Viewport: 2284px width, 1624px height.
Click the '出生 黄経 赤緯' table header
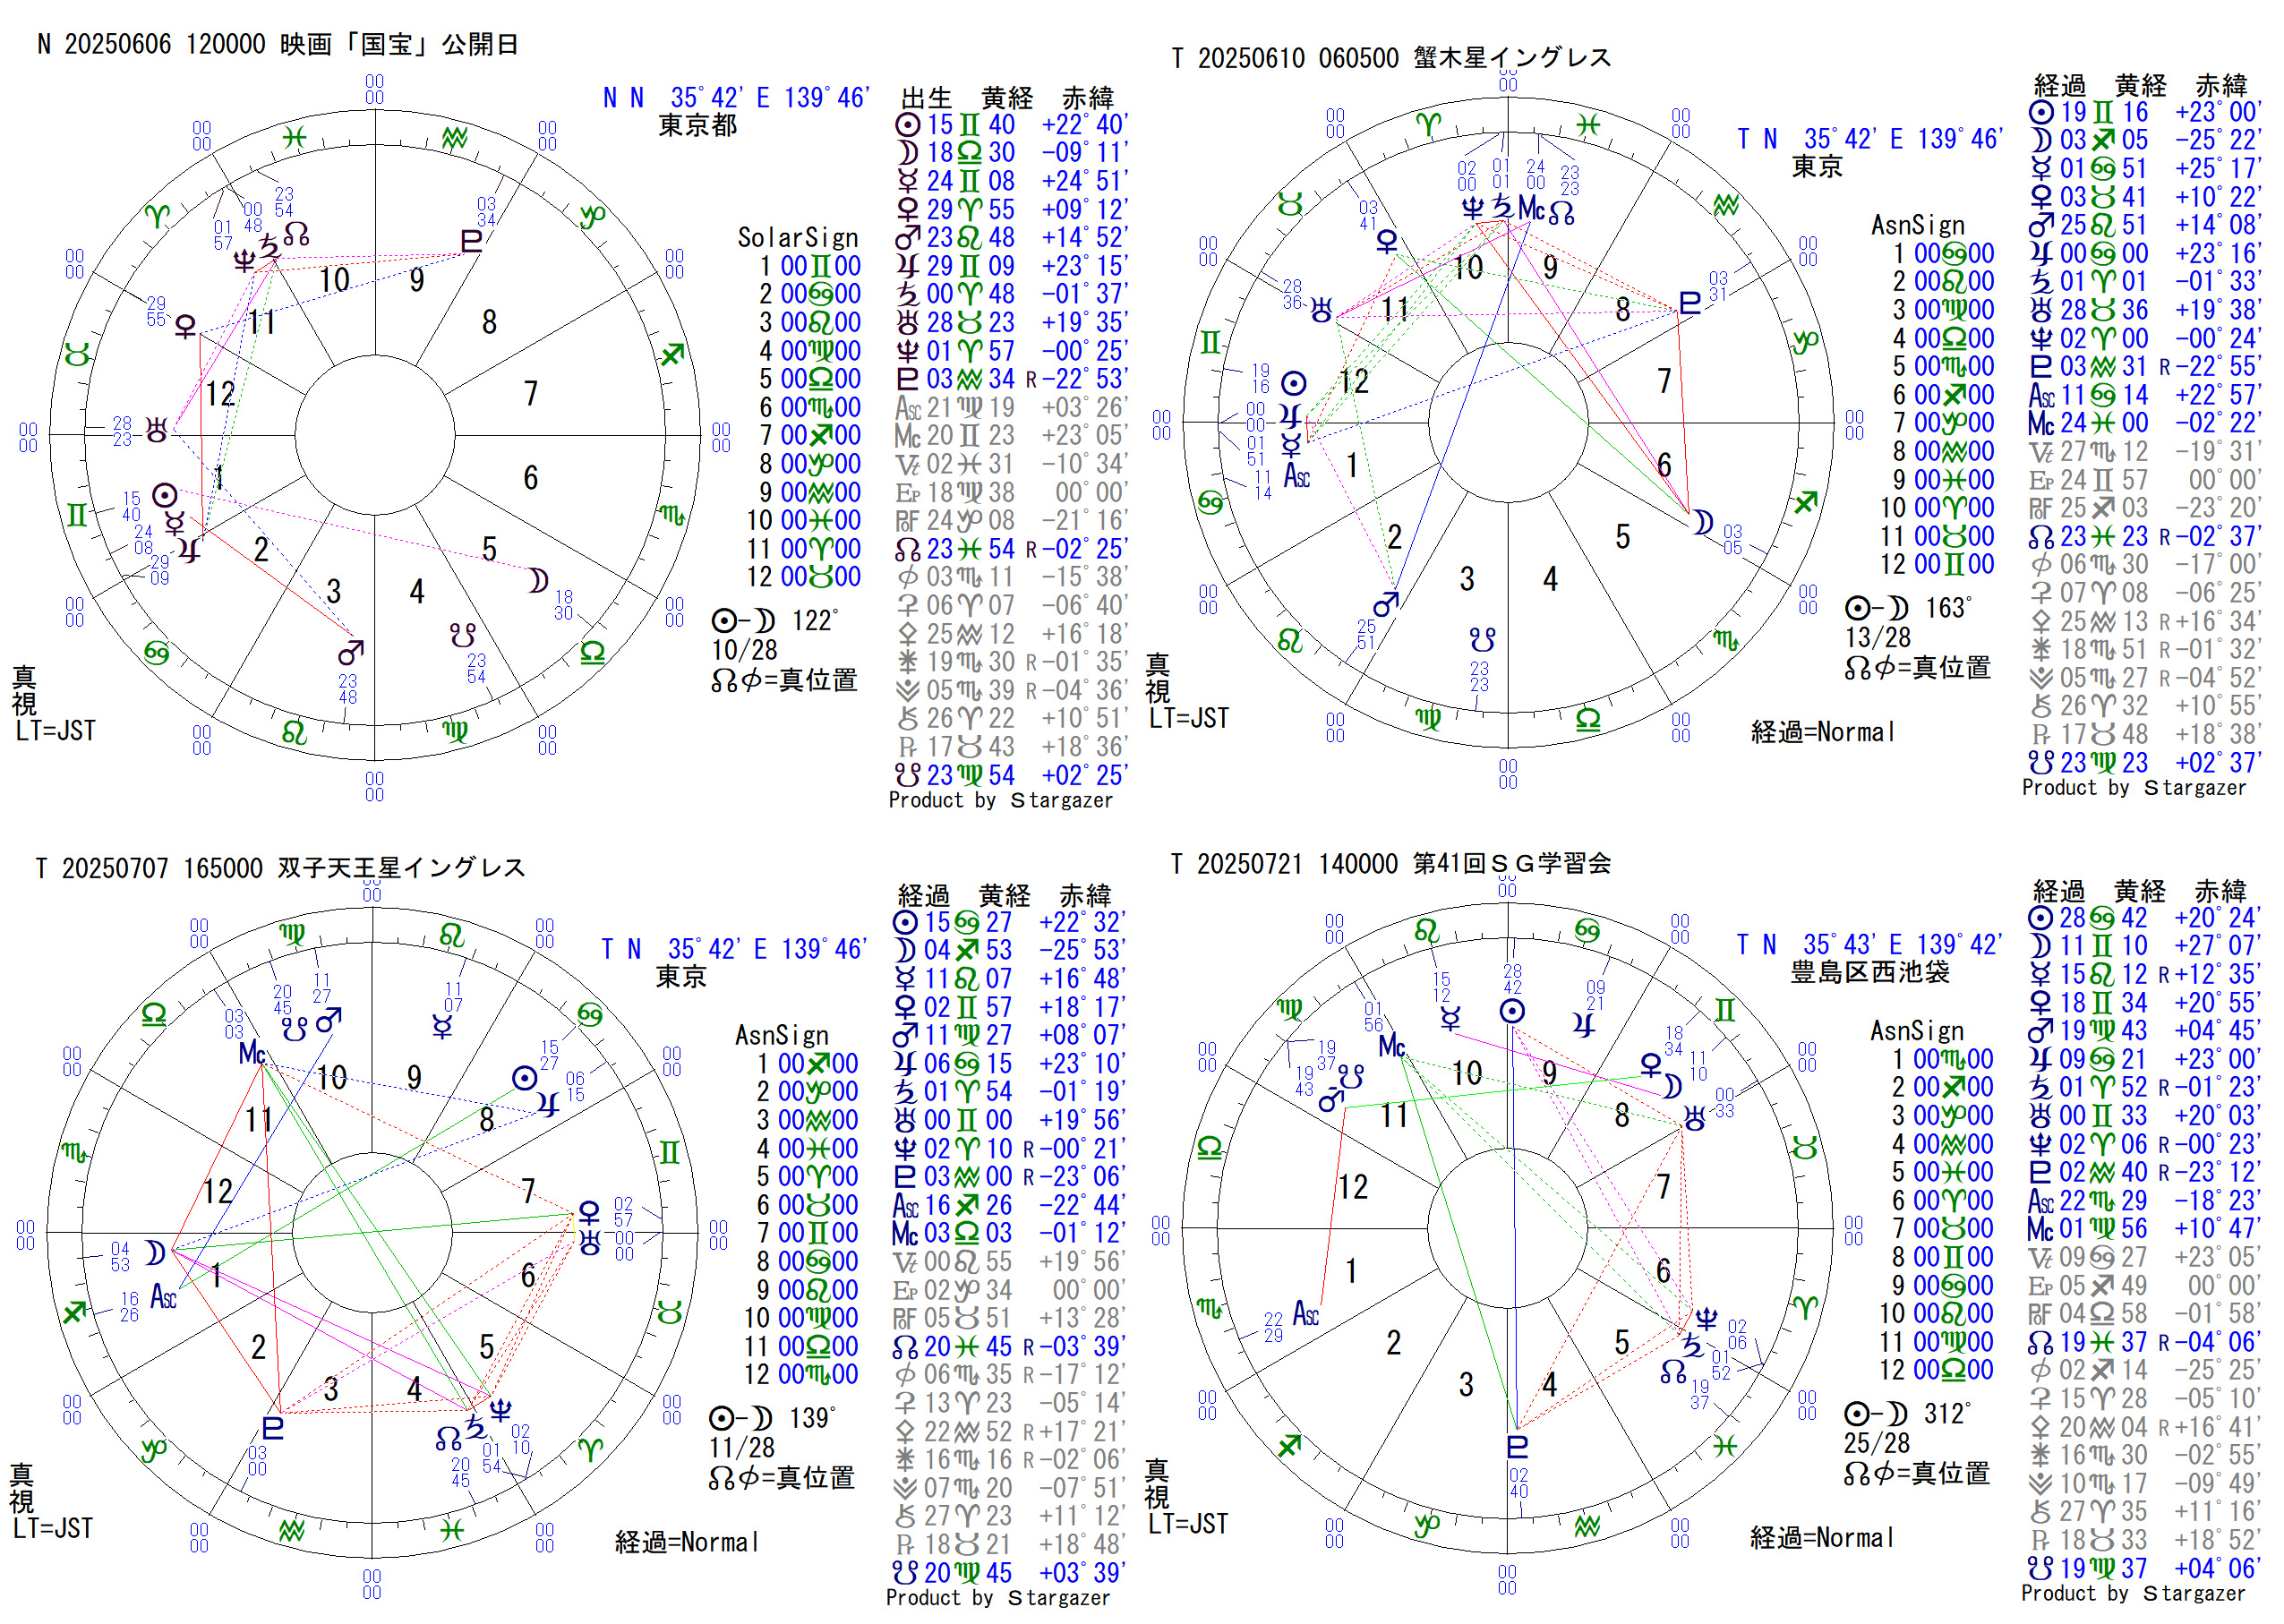click(1007, 98)
